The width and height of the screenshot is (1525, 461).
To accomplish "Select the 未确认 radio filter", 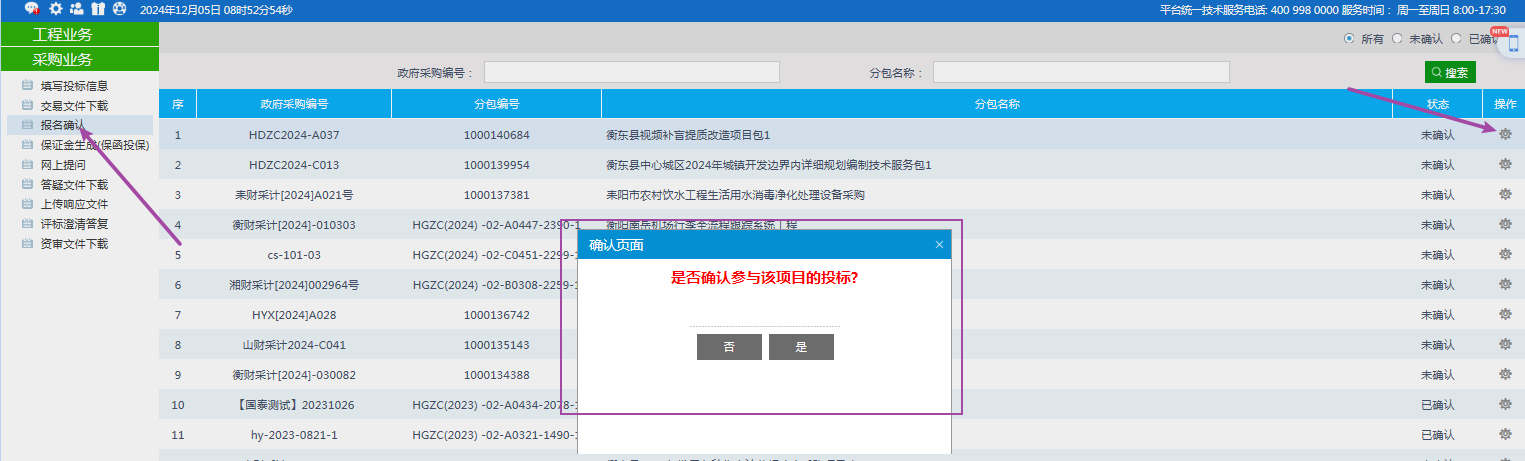I will tap(1398, 39).
